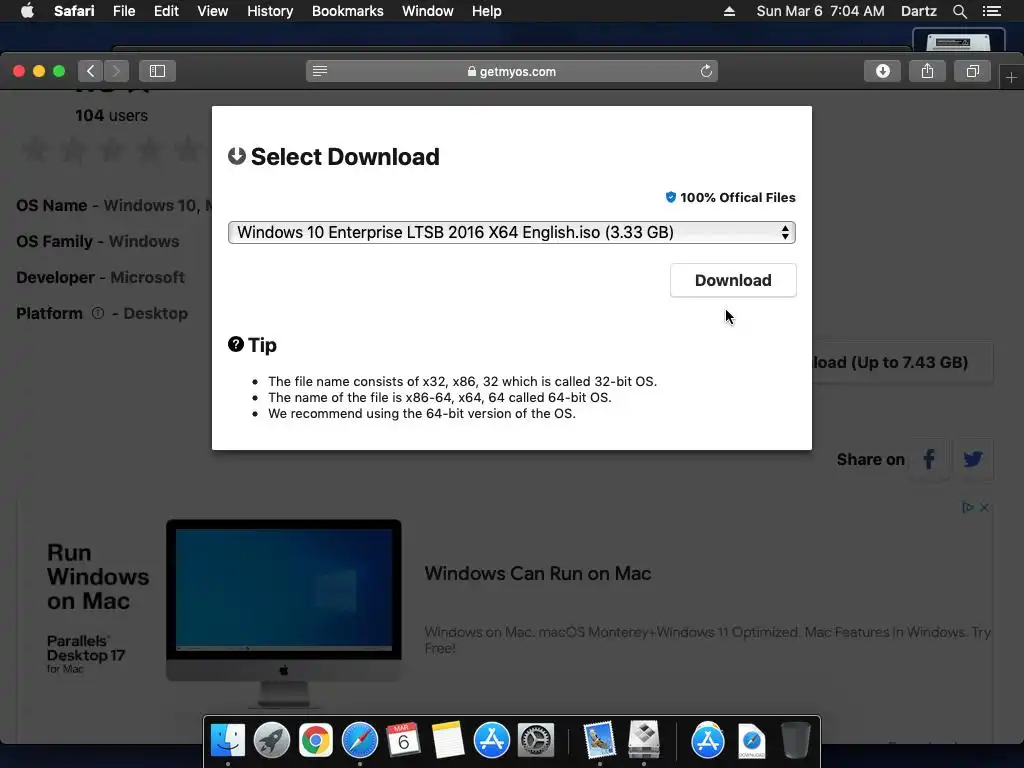Click the 100% Offical Files badge
Viewport: 1024px width, 768px height.
(x=730, y=197)
